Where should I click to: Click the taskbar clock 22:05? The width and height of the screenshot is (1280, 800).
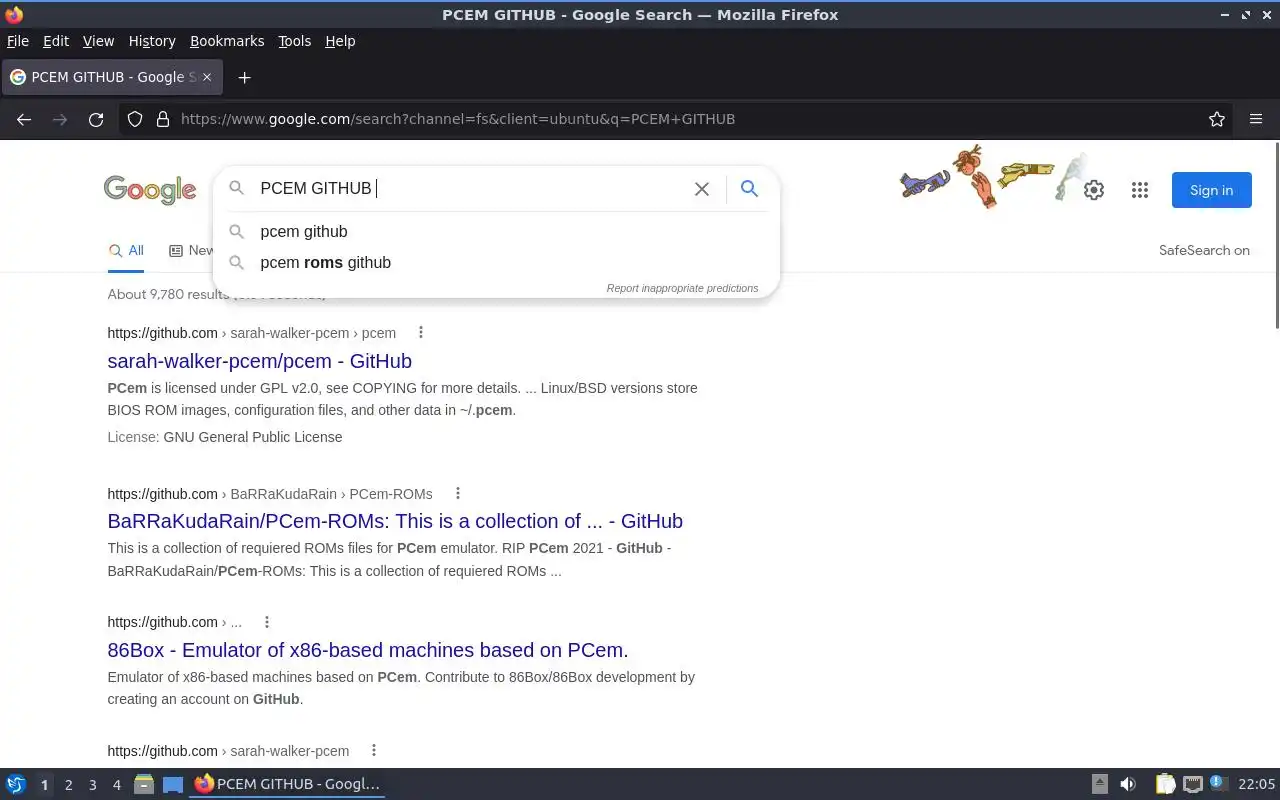click(x=1256, y=784)
